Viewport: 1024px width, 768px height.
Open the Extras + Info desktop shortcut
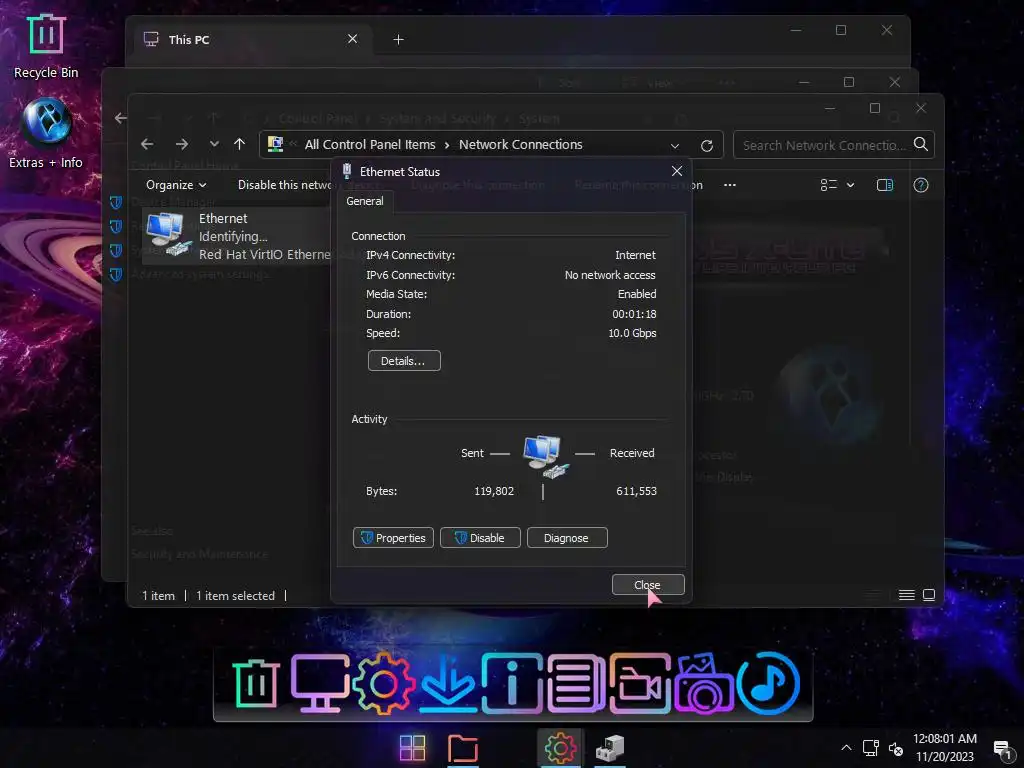46,133
